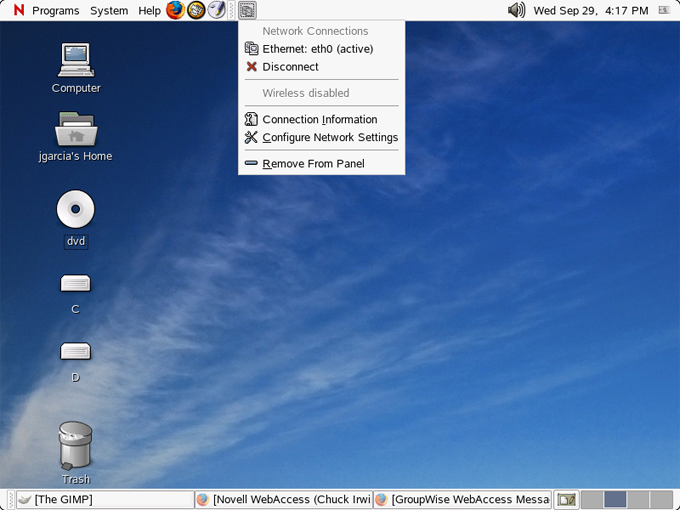Image resolution: width=680 pixels, height=510 pixels.
Task: Click the network manager applet icon
Action: click(x=247, y=10)
